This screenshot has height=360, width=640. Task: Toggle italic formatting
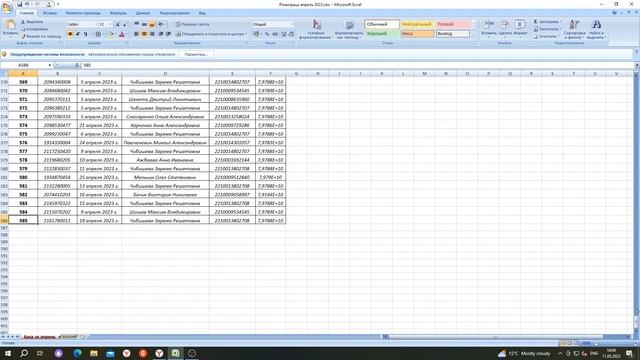[x=78, y=34]
